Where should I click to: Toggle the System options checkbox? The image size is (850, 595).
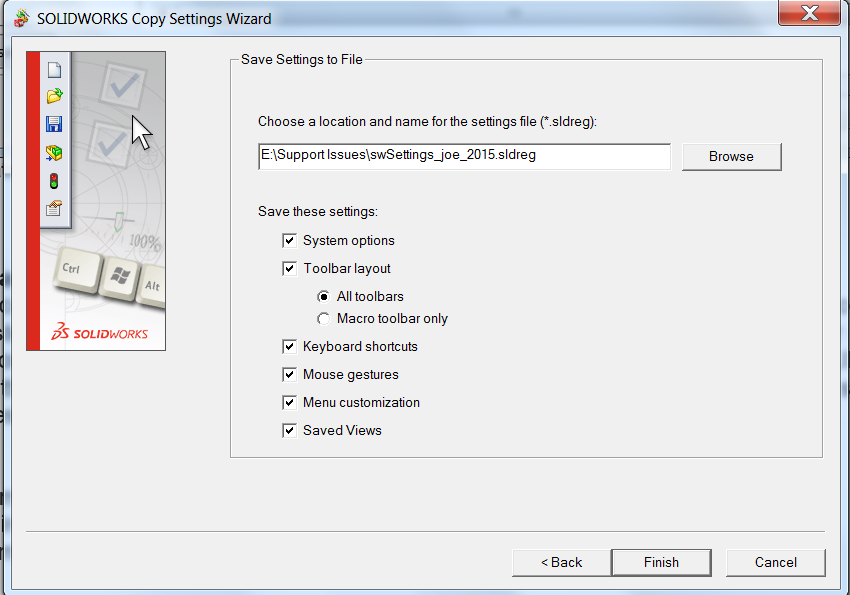(289, 240)
